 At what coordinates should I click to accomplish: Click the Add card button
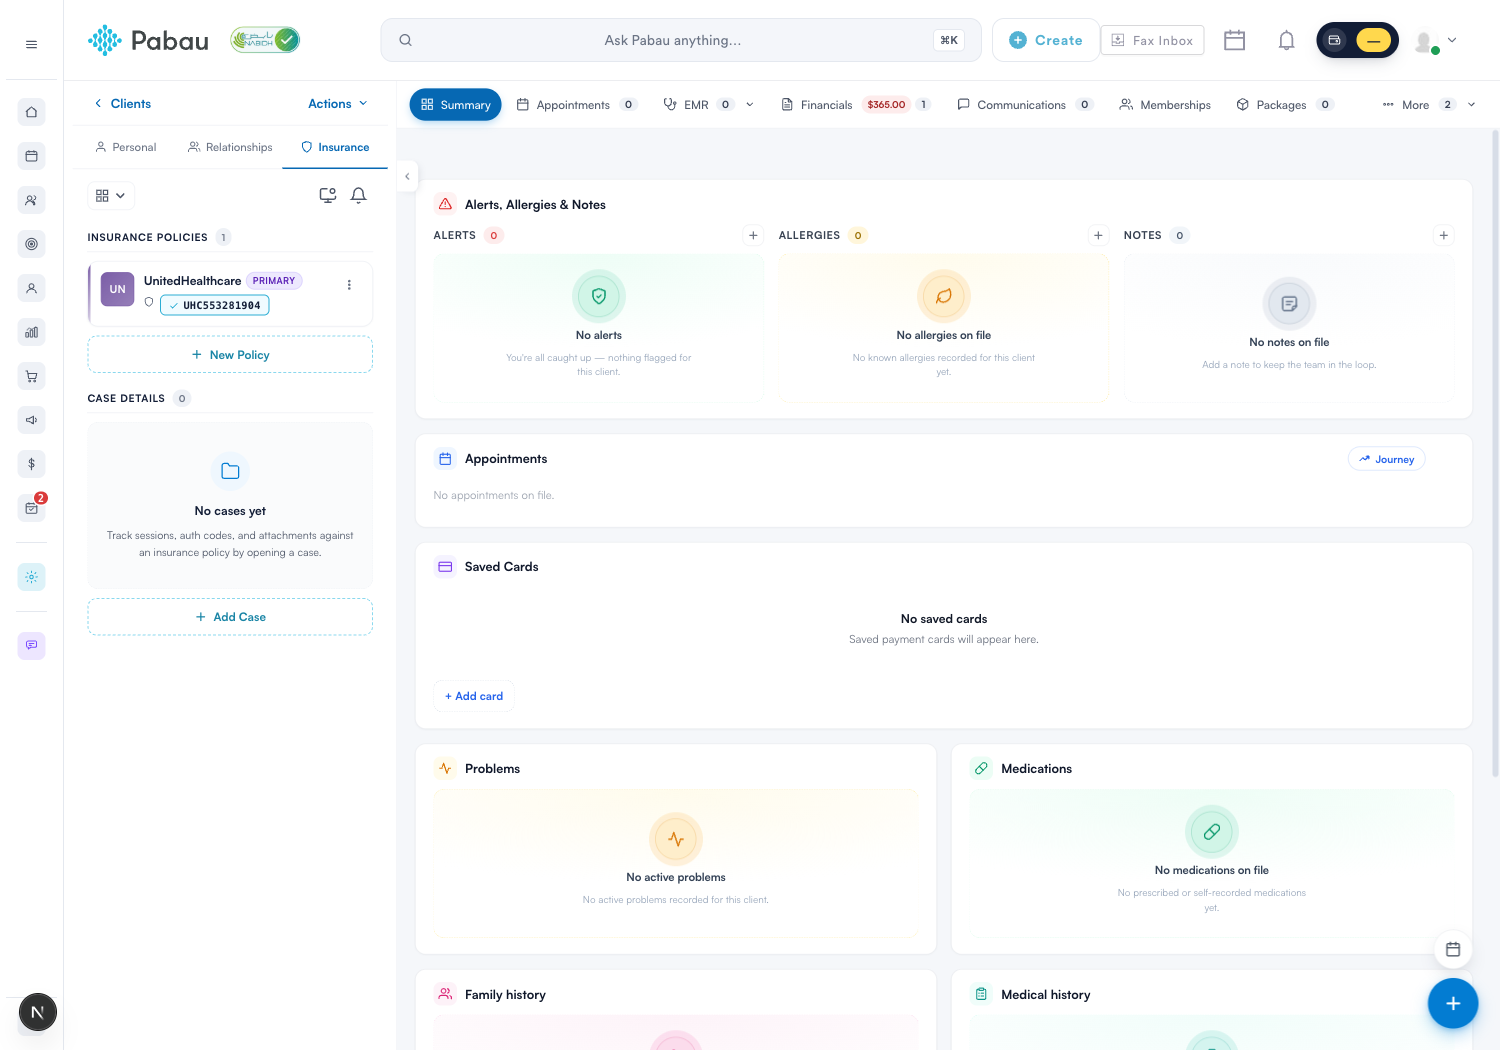point(474,696)
